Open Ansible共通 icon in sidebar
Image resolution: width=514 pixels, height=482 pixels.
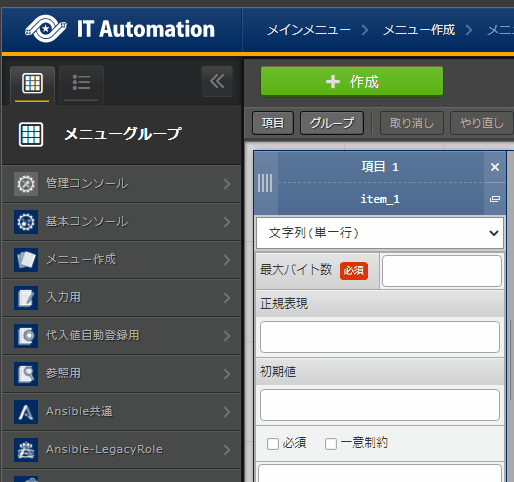[26, 412]
